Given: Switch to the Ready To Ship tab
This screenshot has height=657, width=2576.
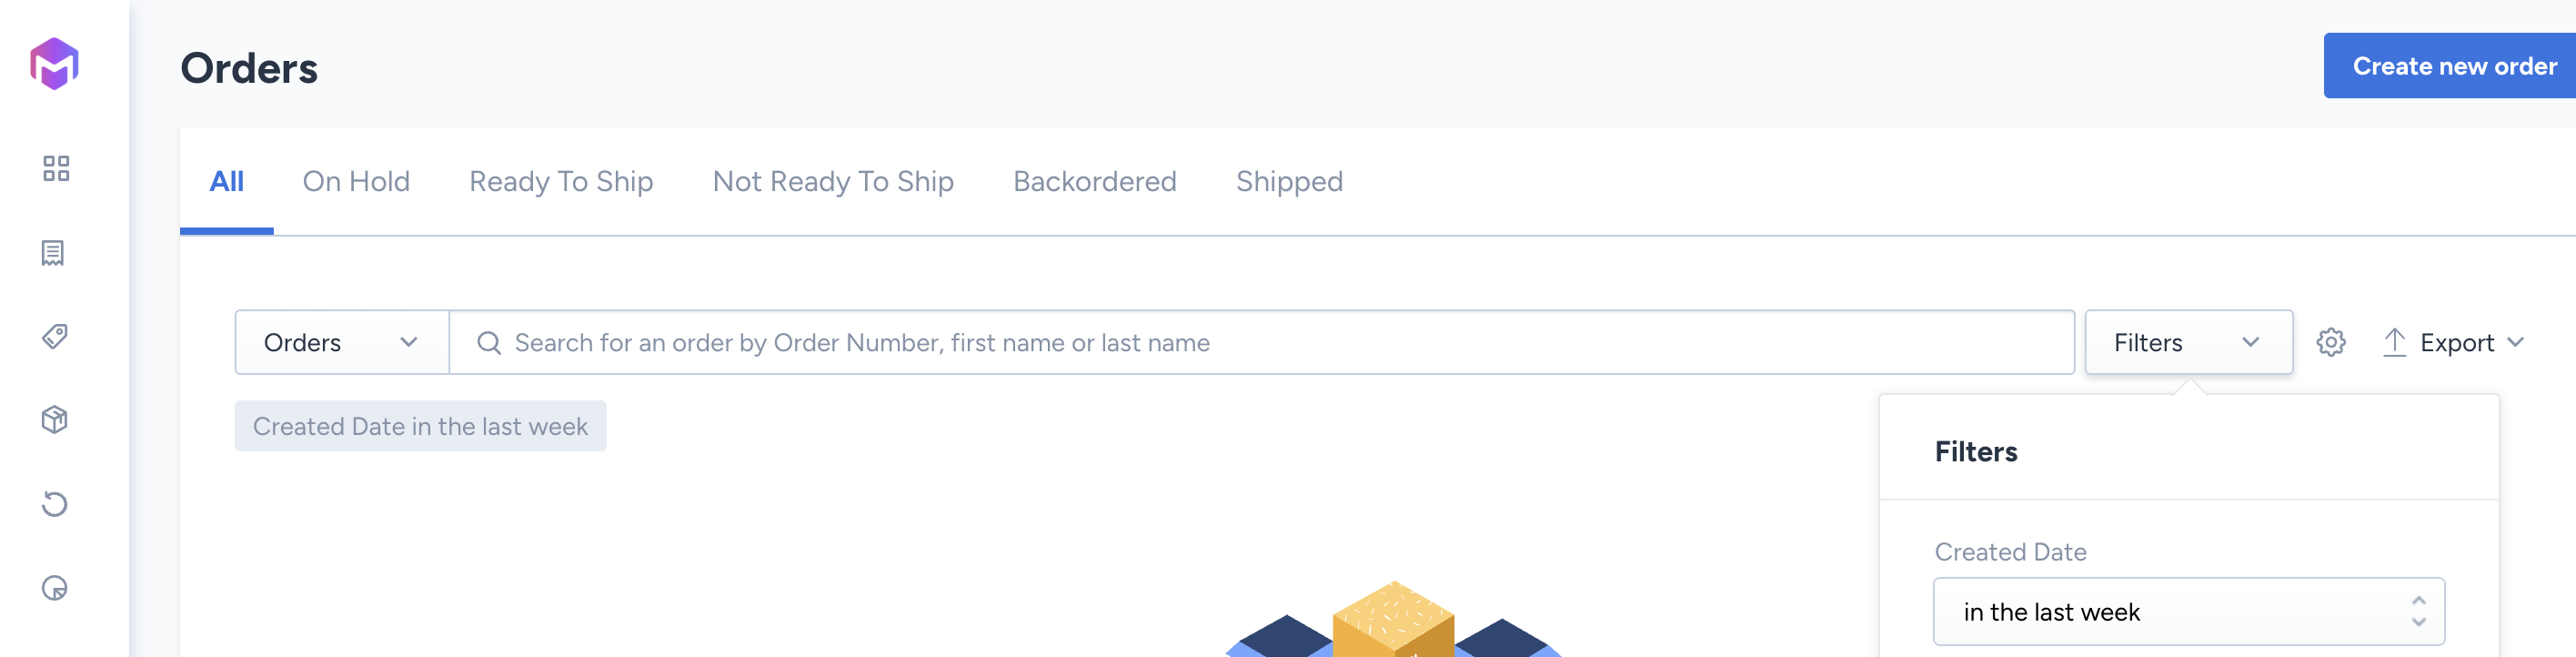Looking at the screenshot, I should click(561, 181).
